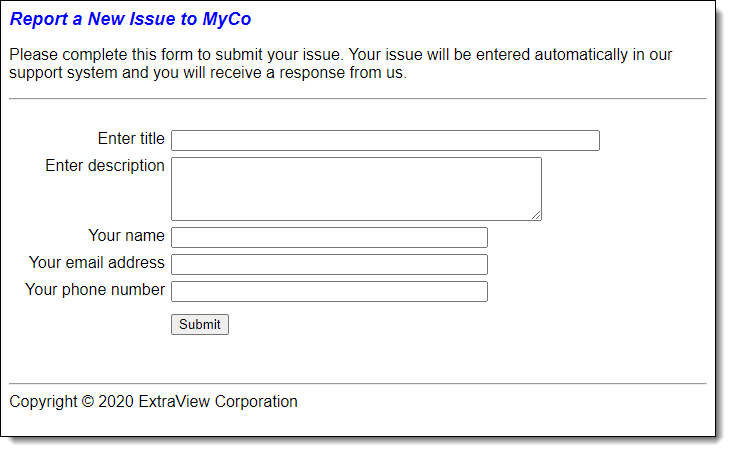Click inside the Enter description text area
The height and width of the screenshot is (452, 731).
click(356, 189)
